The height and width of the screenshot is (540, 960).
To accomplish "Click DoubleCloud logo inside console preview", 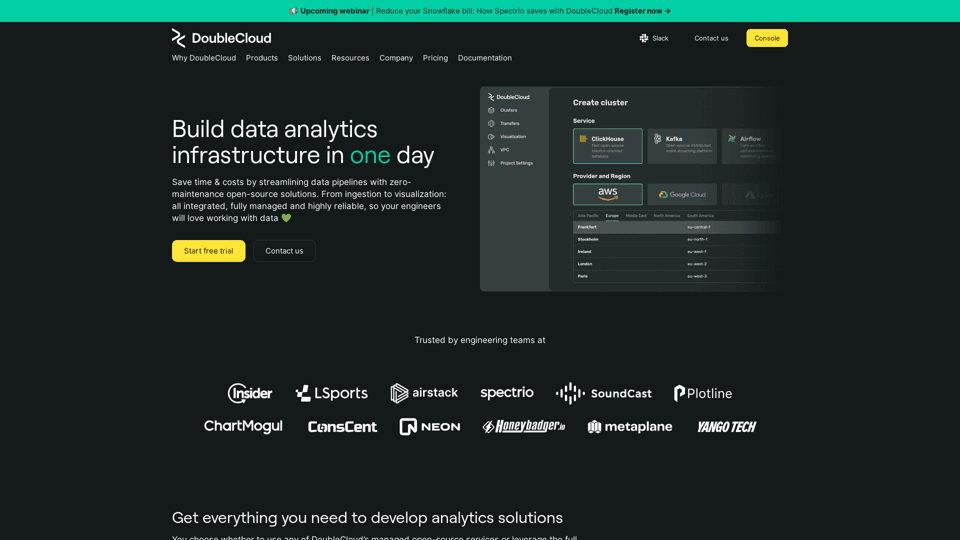I will tap(509, 97).
